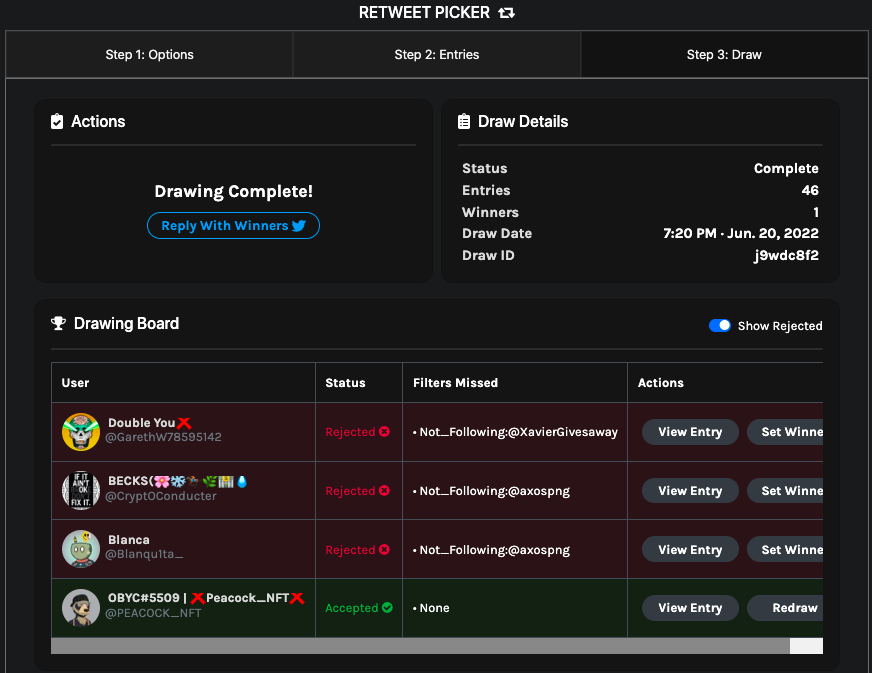
Task: Click the retweet icon beside Retweet Picker title
Action: pyautogui.click(x=506, y=12)
